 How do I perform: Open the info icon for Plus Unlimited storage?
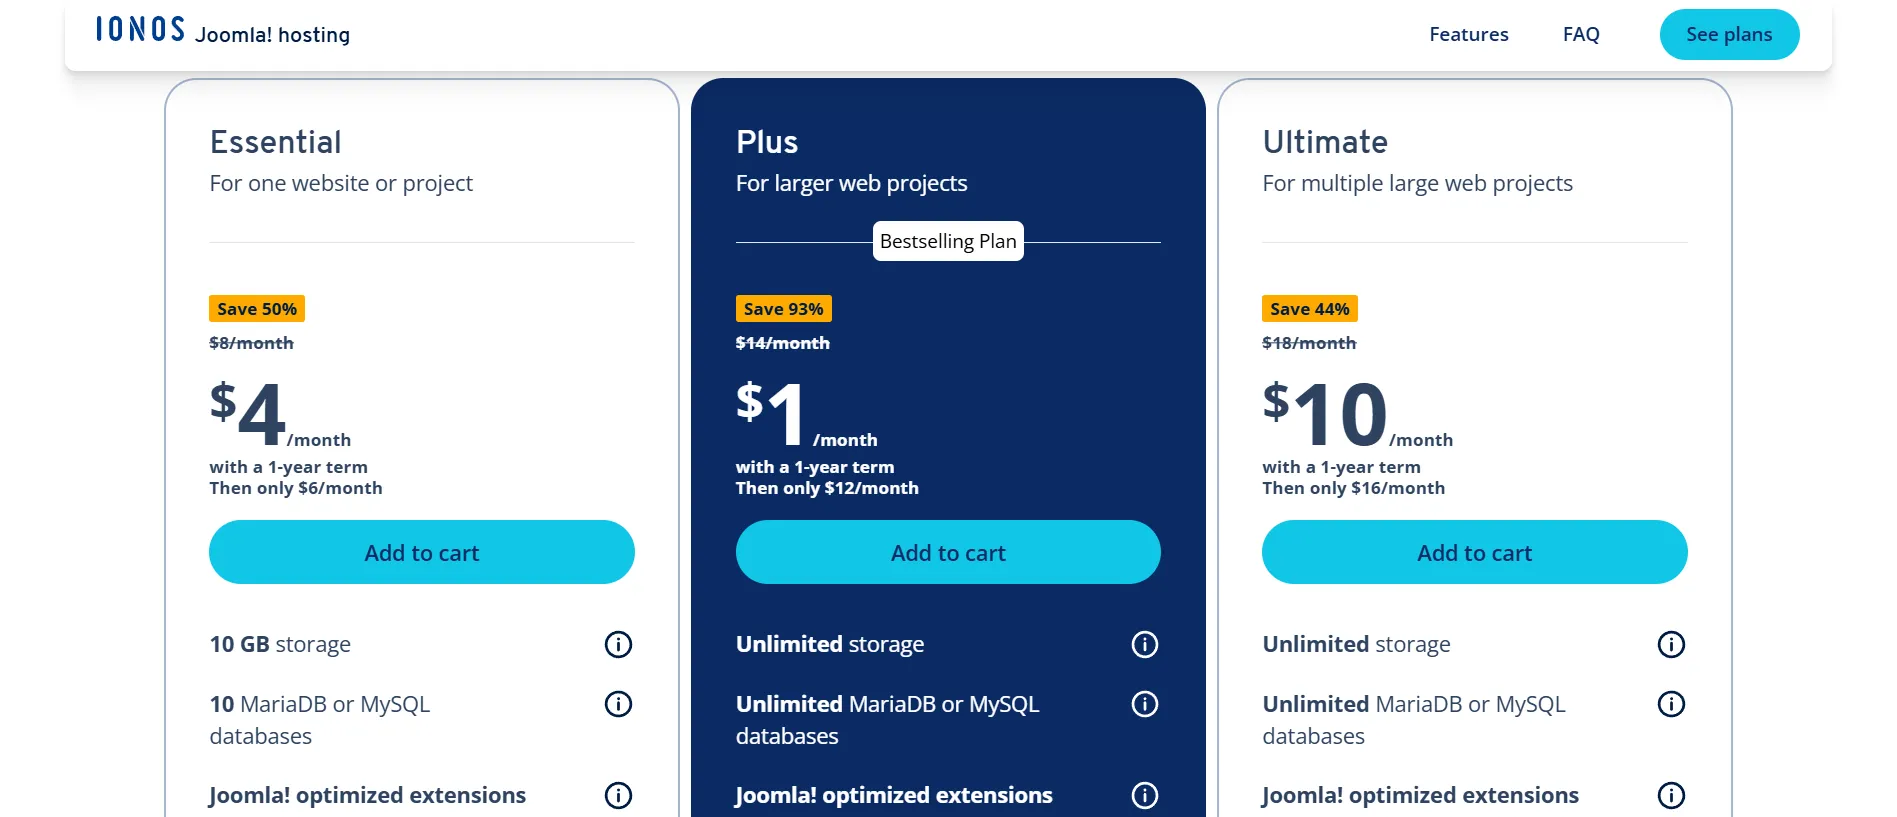pyautogui.click(x=1145, y=644)
